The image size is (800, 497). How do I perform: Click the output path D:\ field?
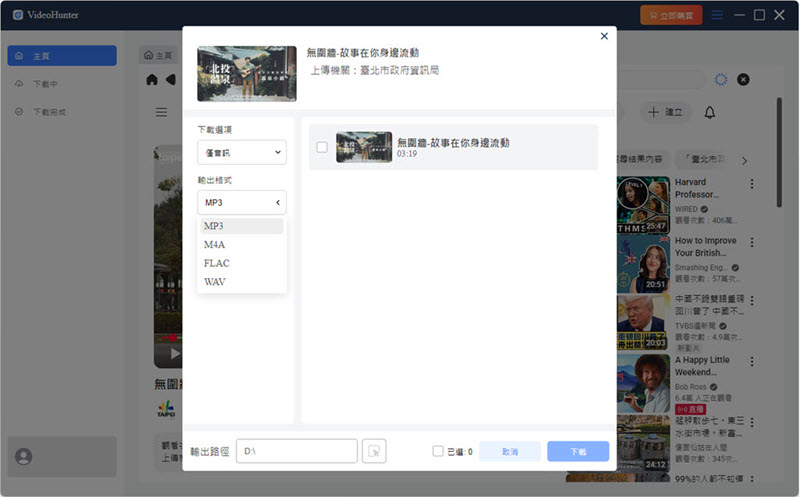point(296,451)
